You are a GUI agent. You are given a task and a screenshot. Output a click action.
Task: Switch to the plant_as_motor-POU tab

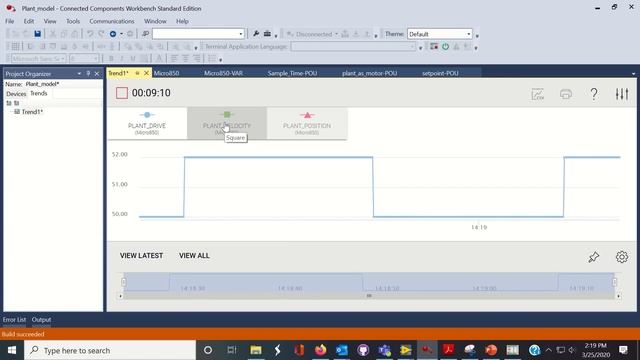click(x=369, y=73)
